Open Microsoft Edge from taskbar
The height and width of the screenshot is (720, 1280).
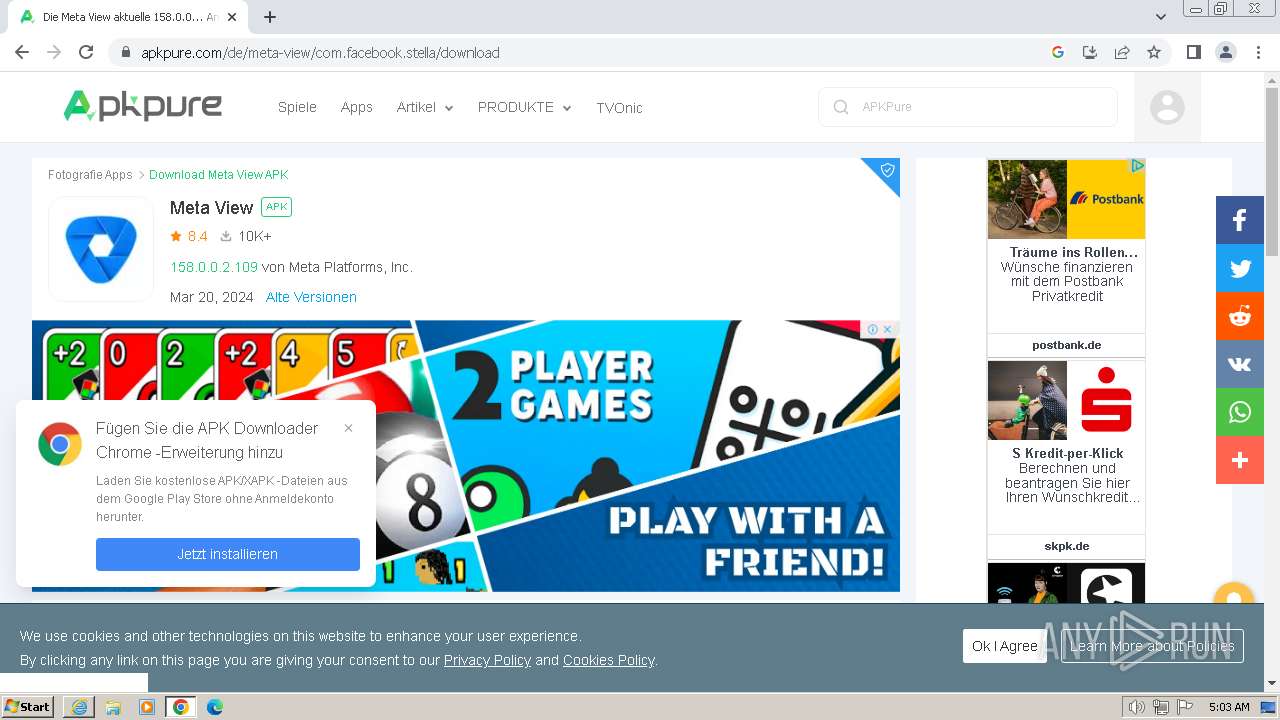[x=214, y=707]
